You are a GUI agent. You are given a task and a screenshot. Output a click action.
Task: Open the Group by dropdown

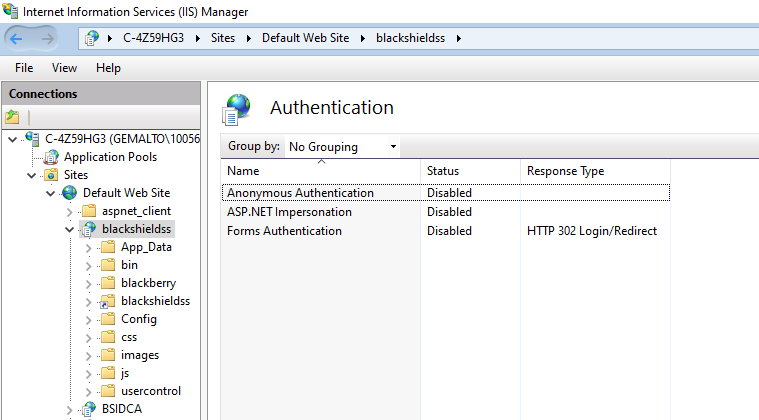394,147
